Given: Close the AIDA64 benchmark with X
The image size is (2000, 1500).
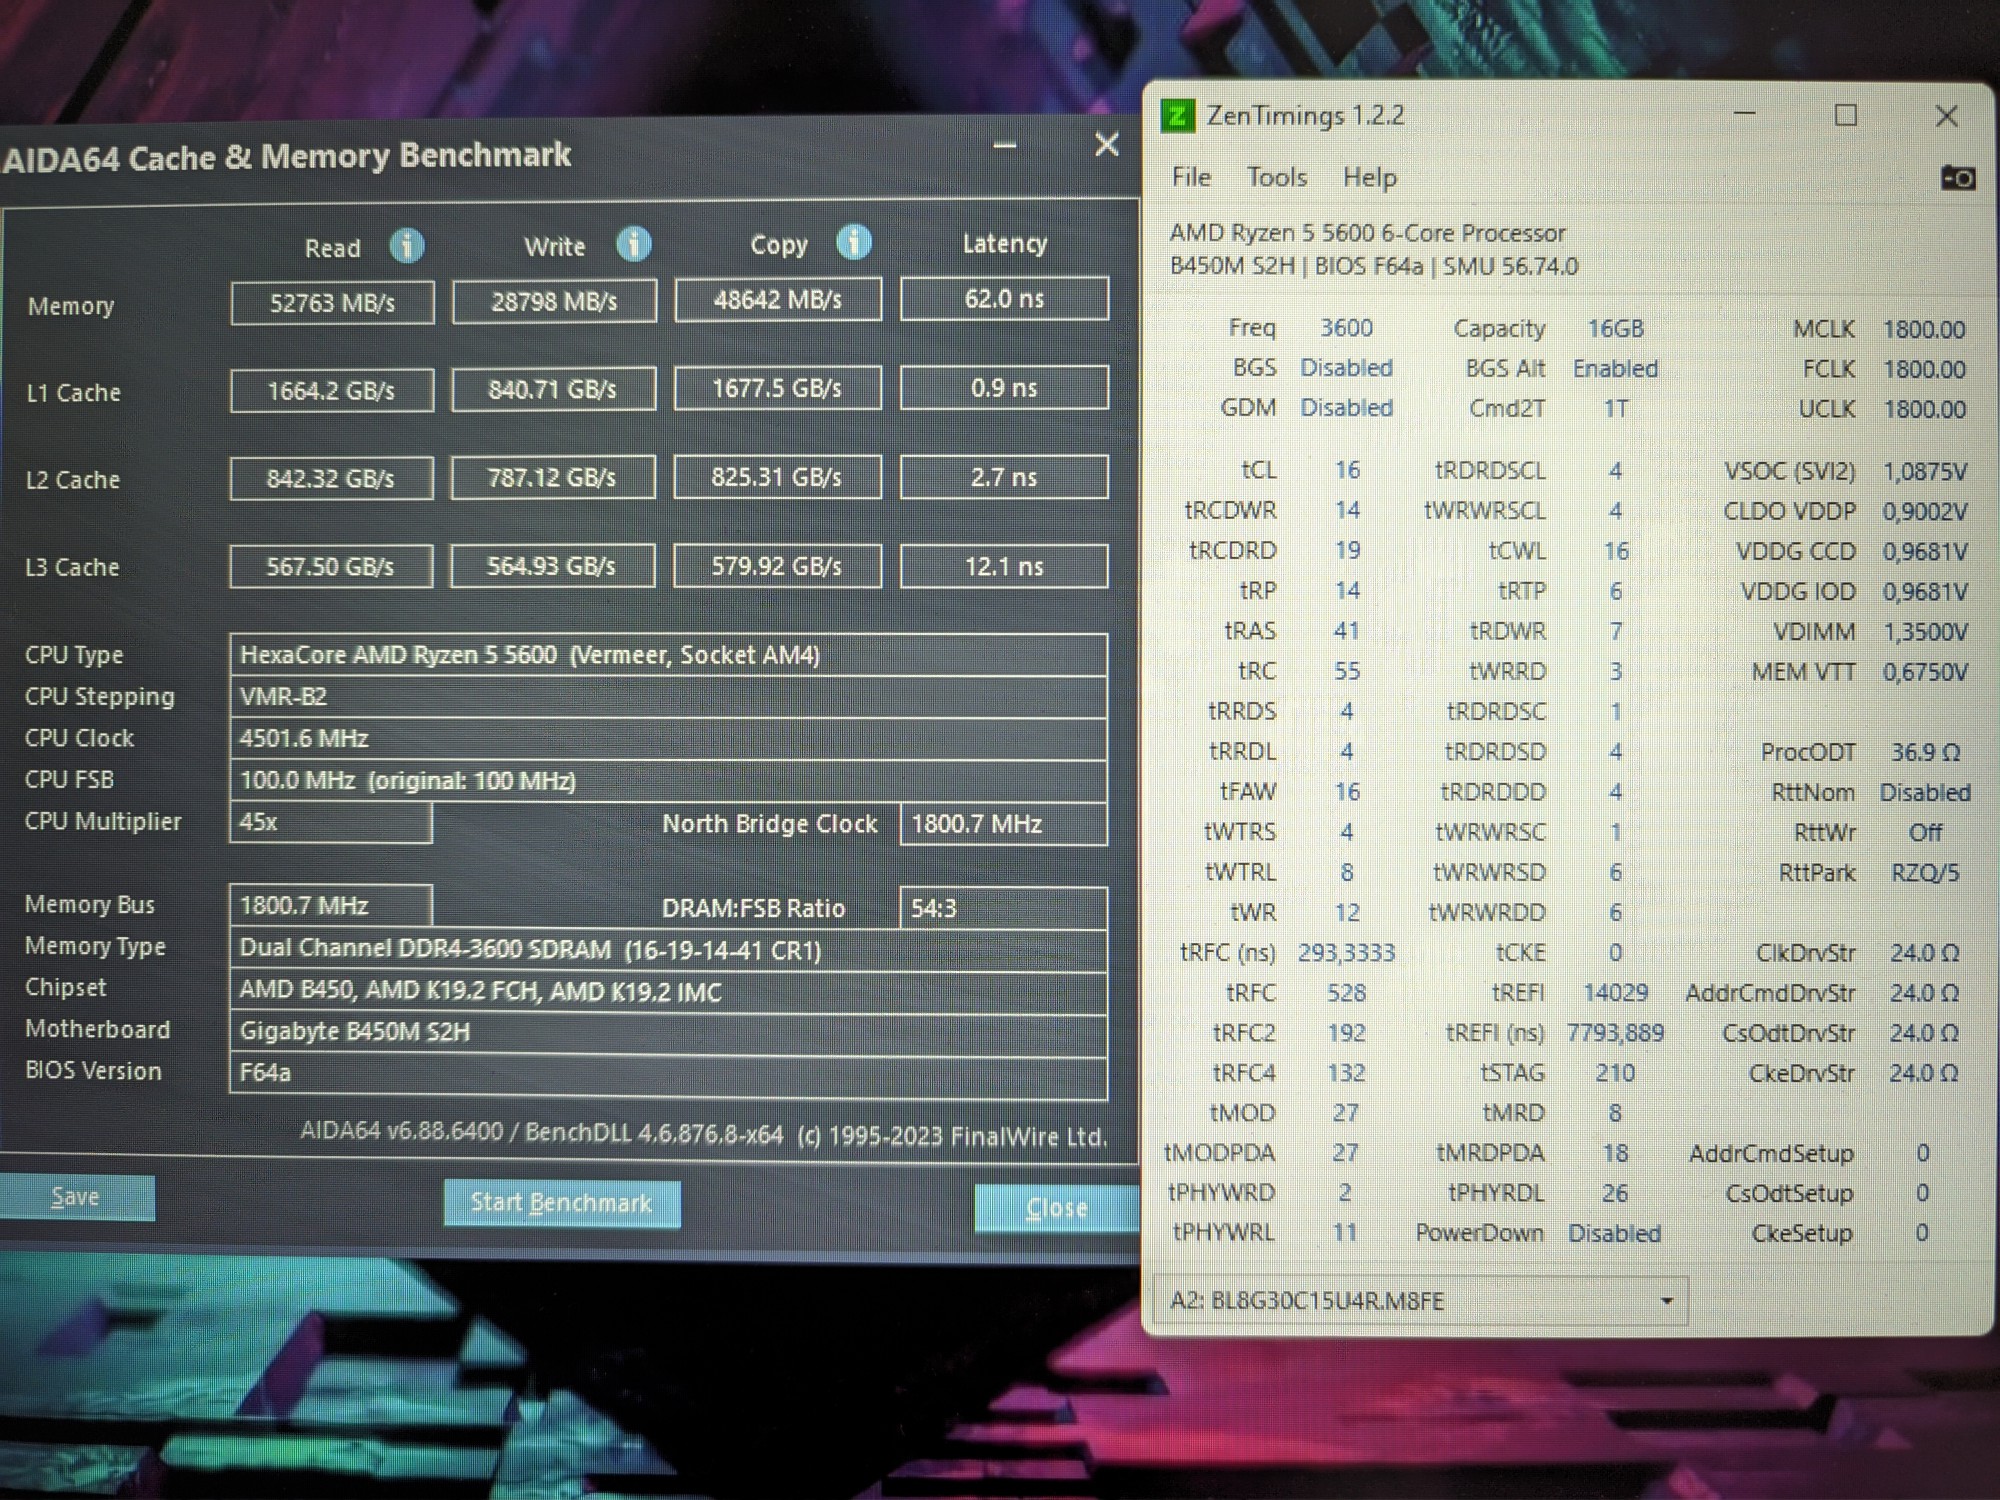Looking at the screenshot, I should click(1106, 145).
